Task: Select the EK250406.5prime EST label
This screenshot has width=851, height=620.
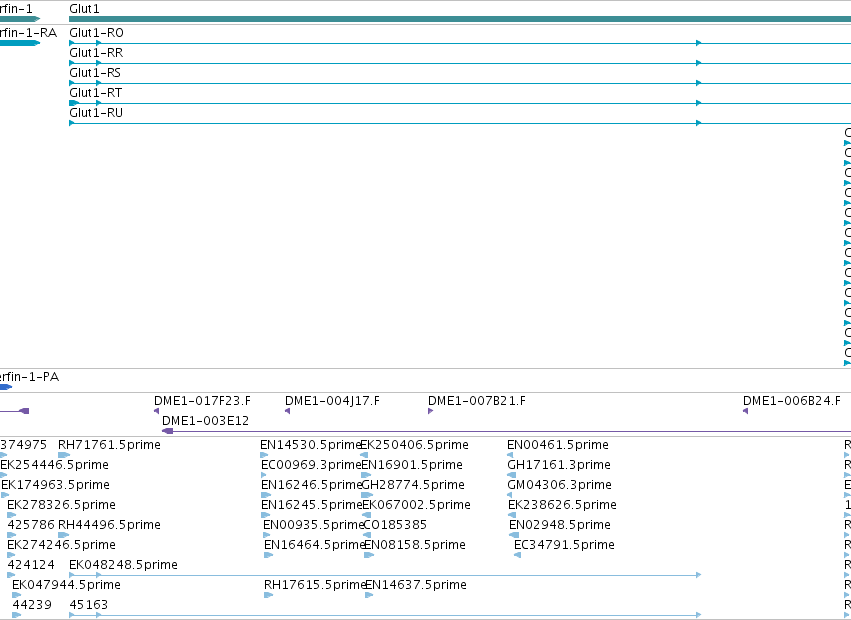Action: (x=415, y=445)
